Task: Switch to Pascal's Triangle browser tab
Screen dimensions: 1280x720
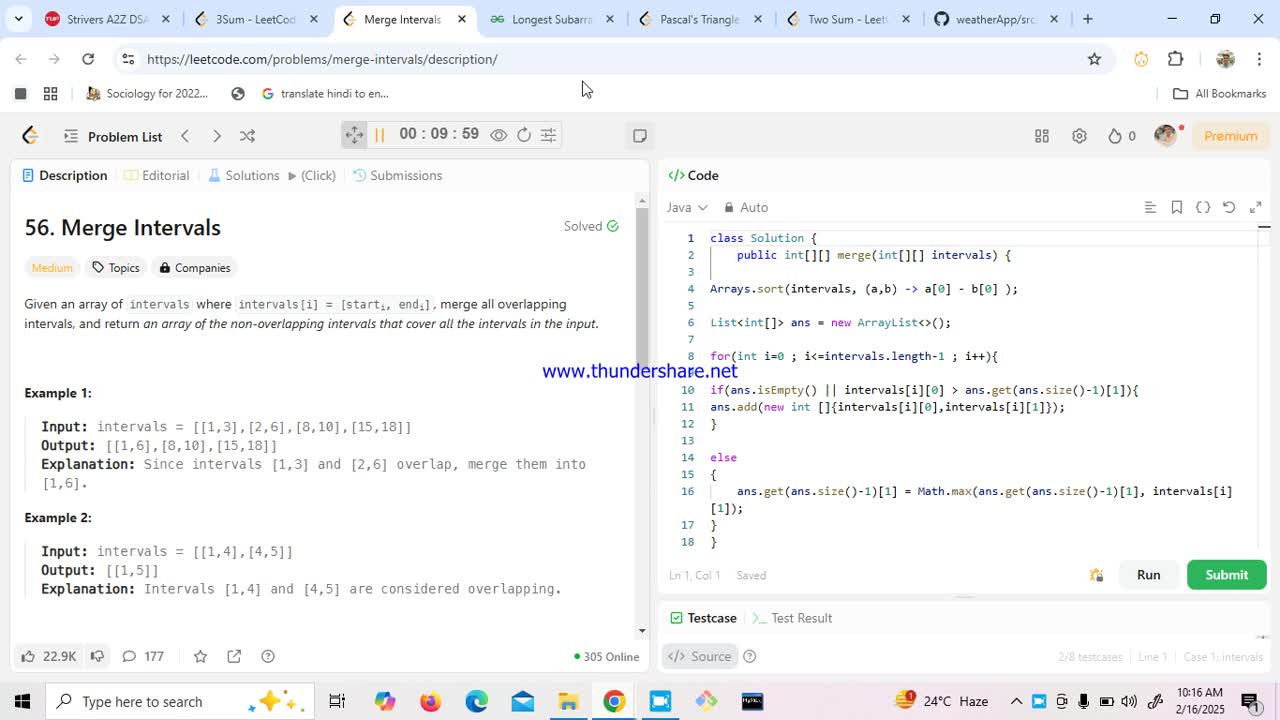Action: pyautogui.click(x=699, y=19)
